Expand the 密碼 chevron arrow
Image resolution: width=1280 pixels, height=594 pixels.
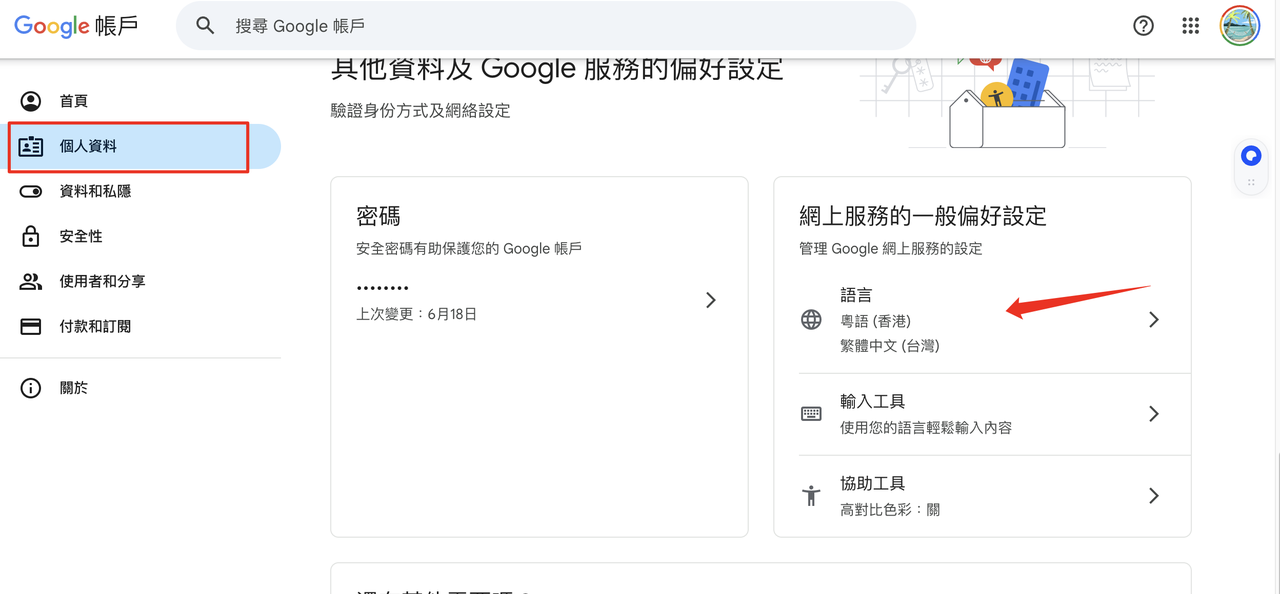pyautogui.click(x=710, y=300)
